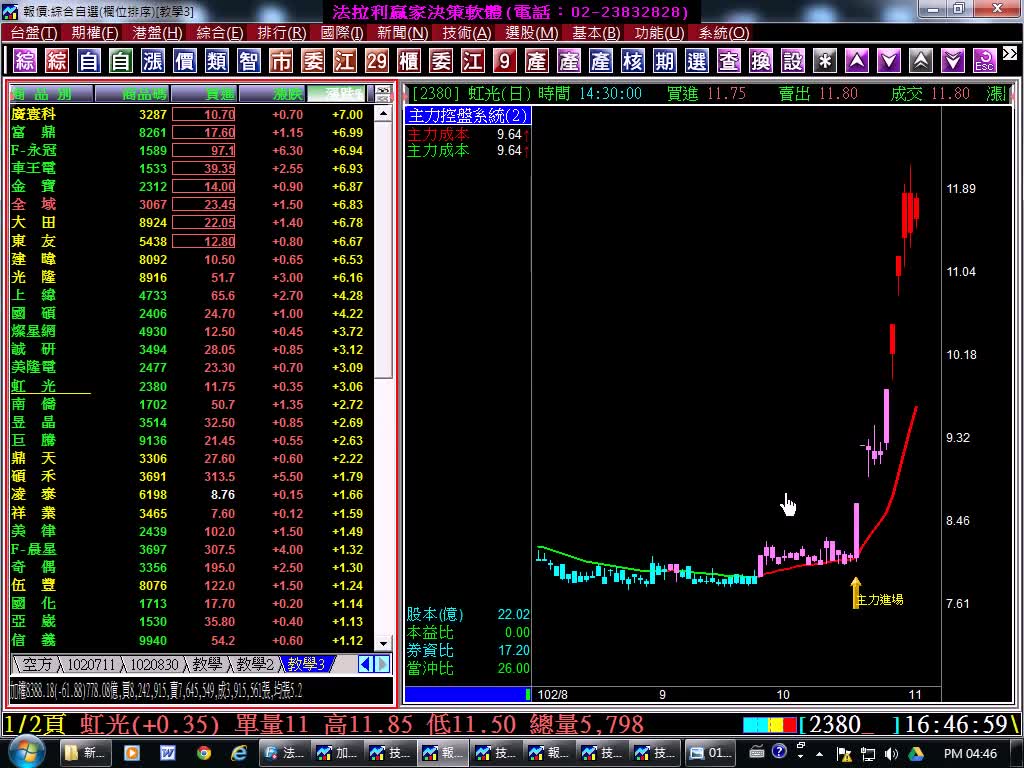Expand quote columns with the >> header button
The height and width of the screenshot is (768, 1024).
pyautogui.click(x=382, y=94)
